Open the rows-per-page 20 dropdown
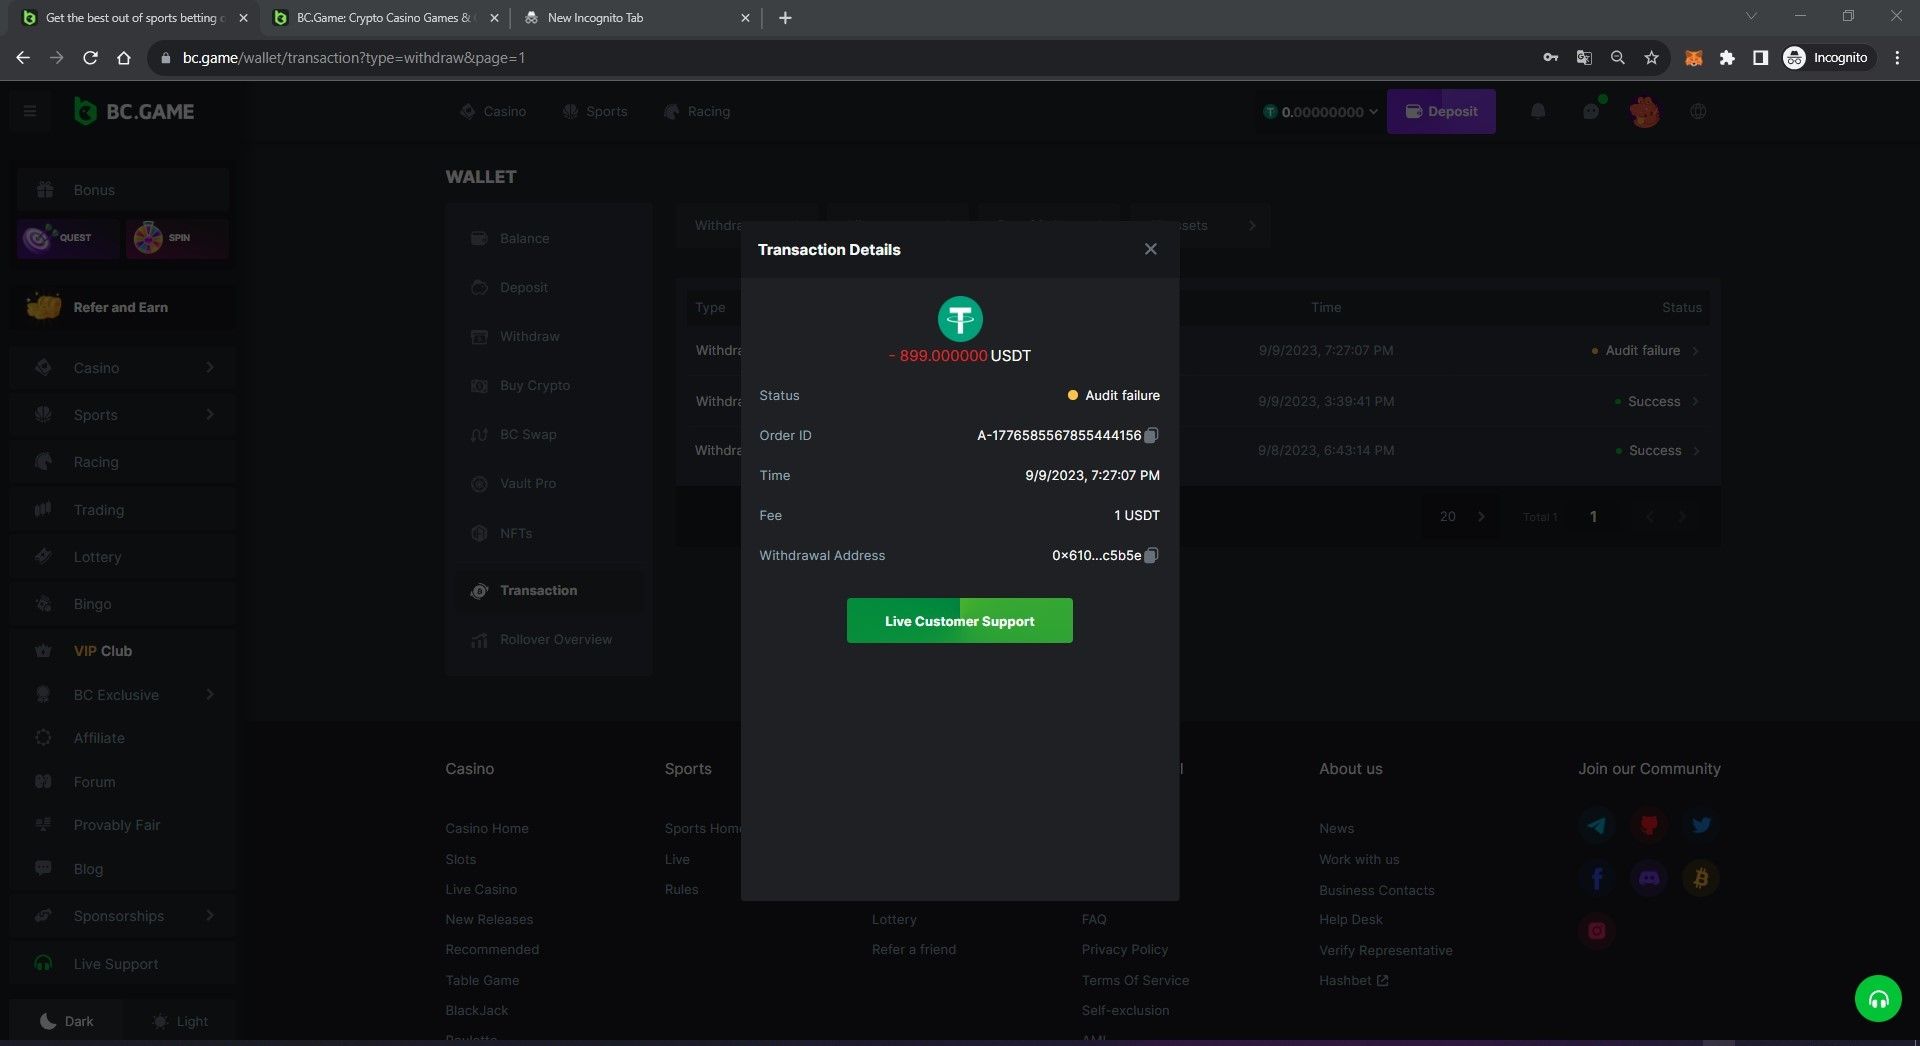This screenshot has height=1046, width=1920. (x=1461, y=516)
